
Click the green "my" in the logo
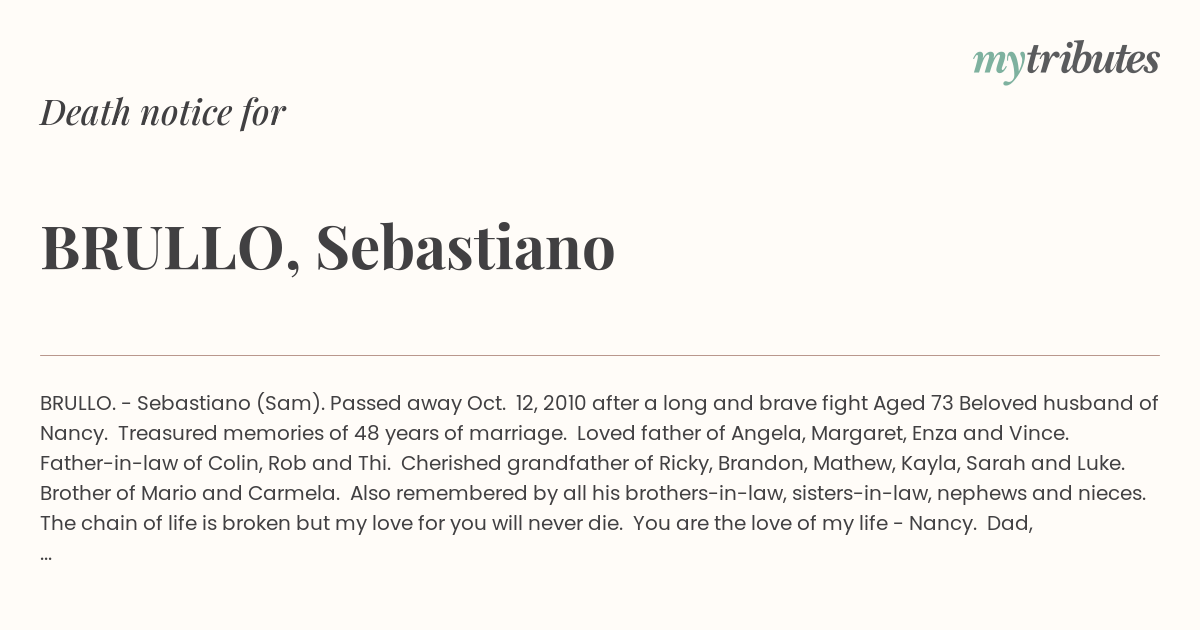(x=998, y=65)
